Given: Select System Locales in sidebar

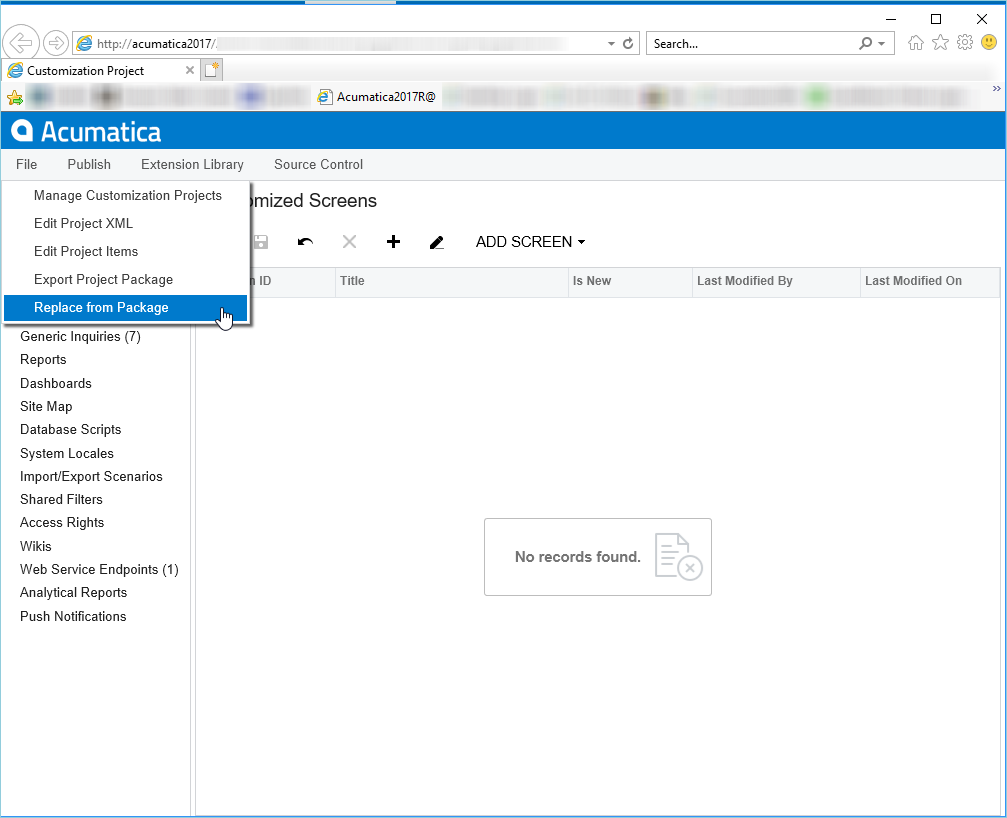Looking at the screenshot, I should [67, 453].
